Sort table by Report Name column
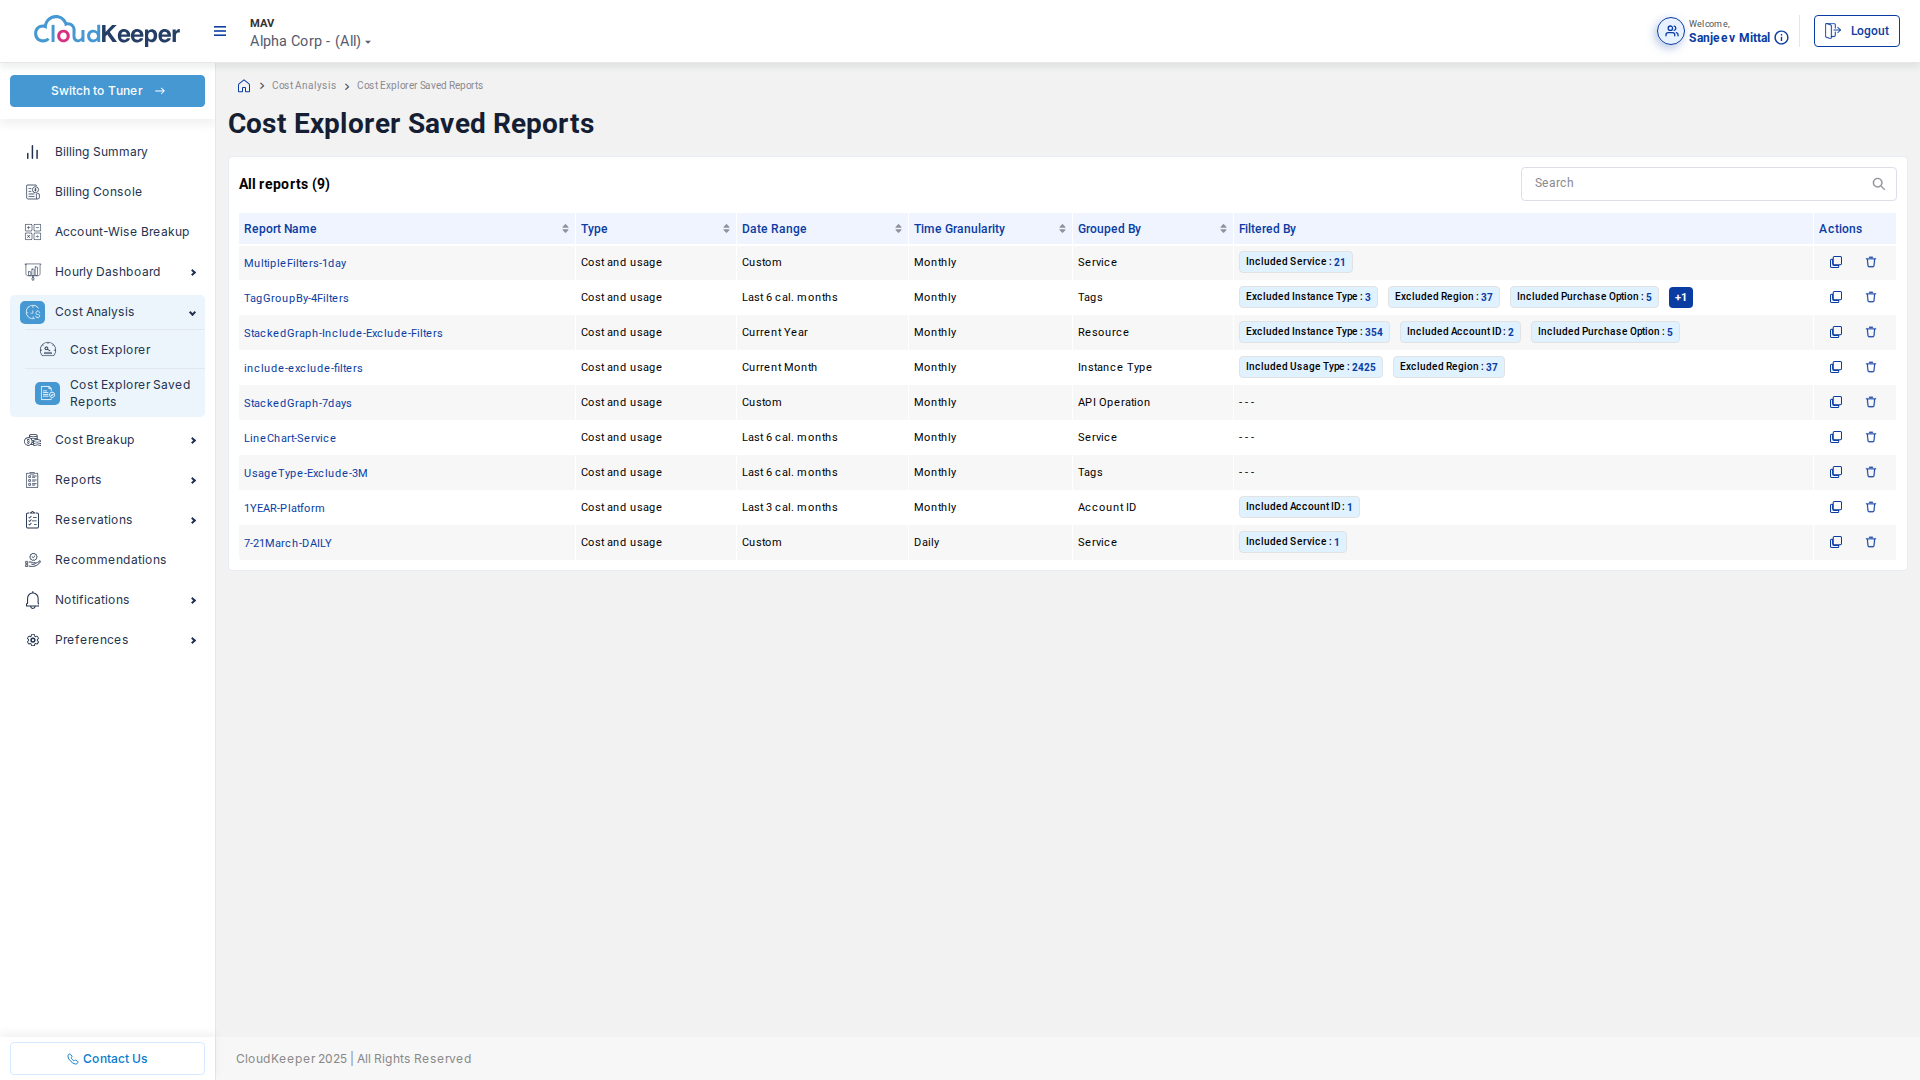 565,229
